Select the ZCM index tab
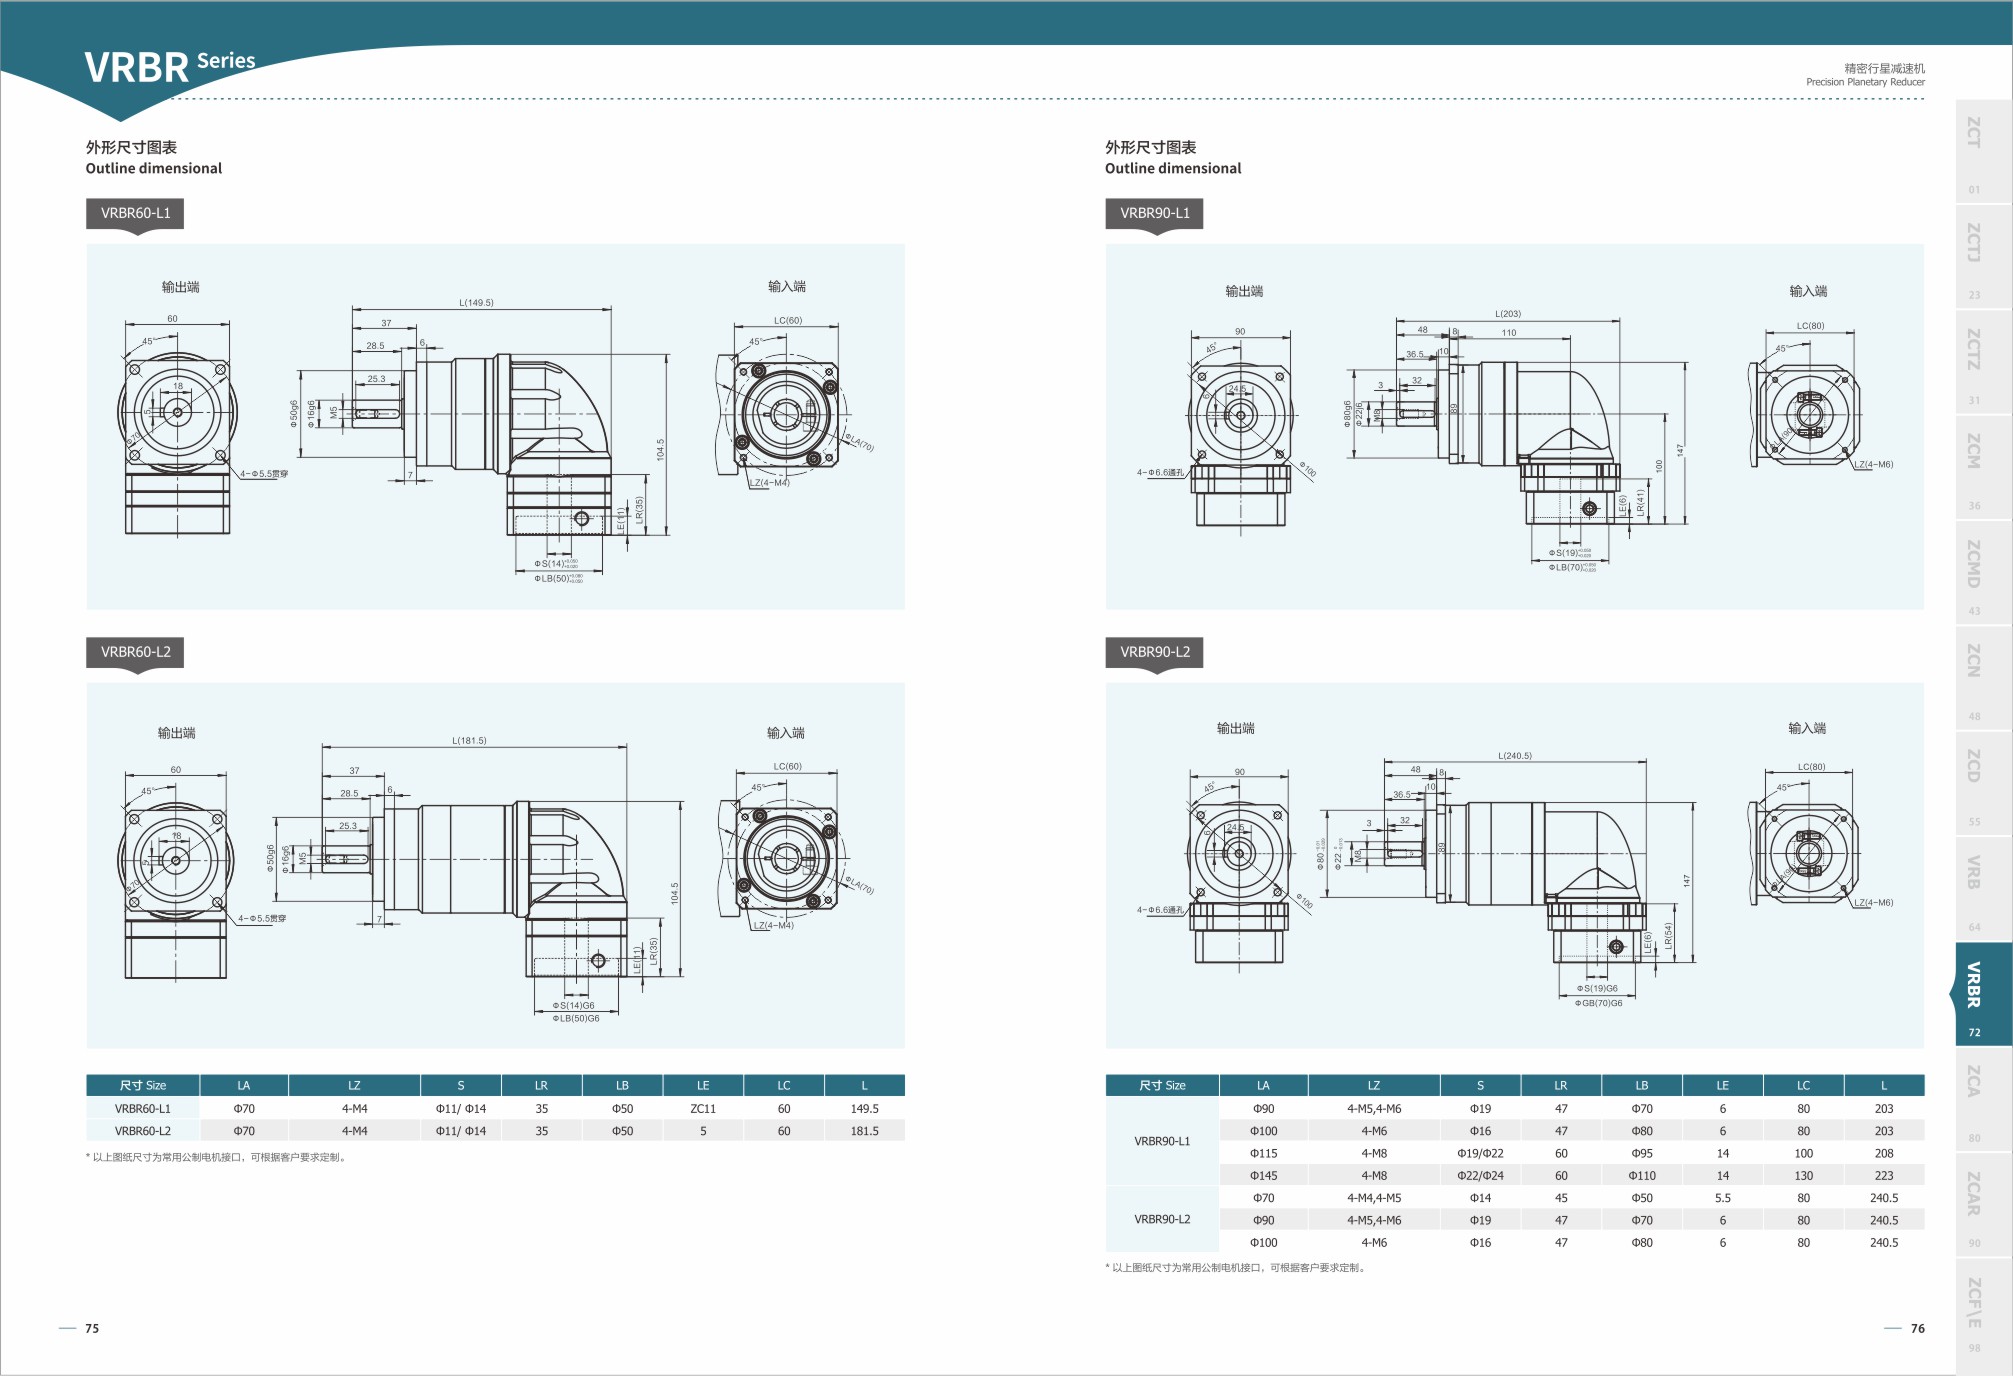 (x=1984, y=467)
